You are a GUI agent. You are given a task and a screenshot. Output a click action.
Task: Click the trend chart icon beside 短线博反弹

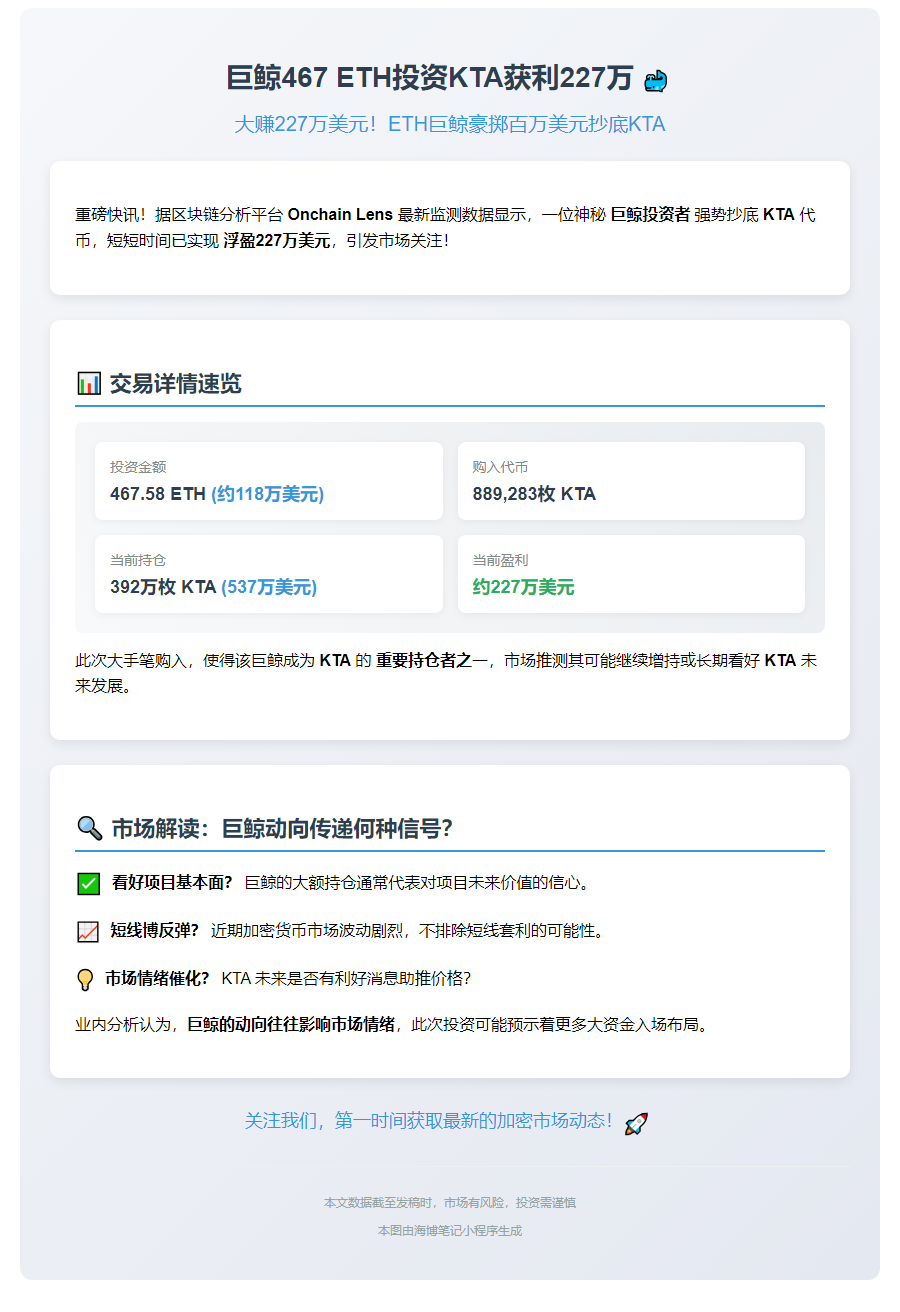click(88, 931)
